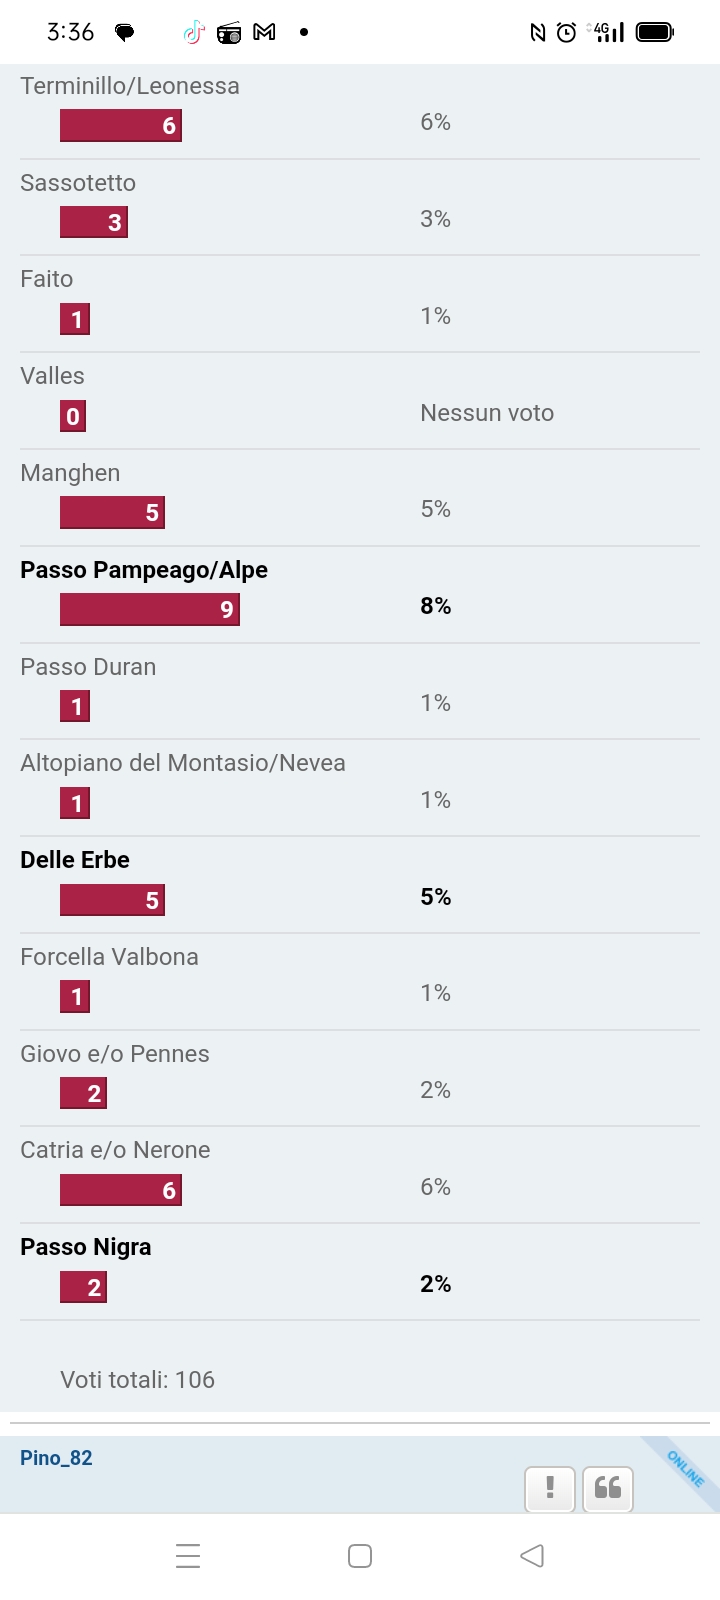Tap the Voti totali: 106 text
This screenshot has width=720, height=1600.
tap(138, 1380)
